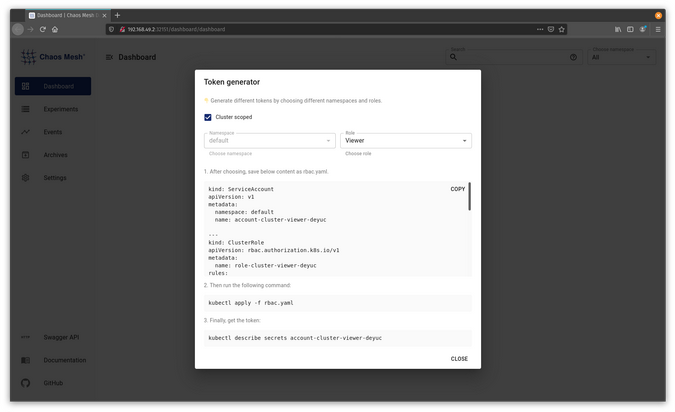Open the Role dropdown showing Viewer
Screen dimensions: 675x412
pyautogui.click(x=406, y=141)
